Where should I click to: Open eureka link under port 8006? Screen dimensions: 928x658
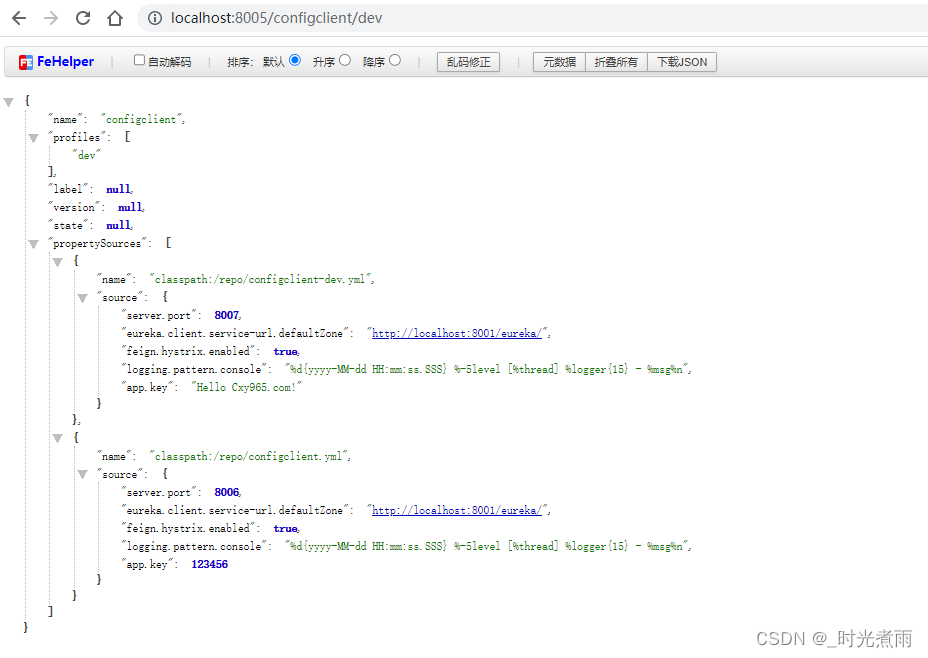pyautogui.click(x=456, y=510)
